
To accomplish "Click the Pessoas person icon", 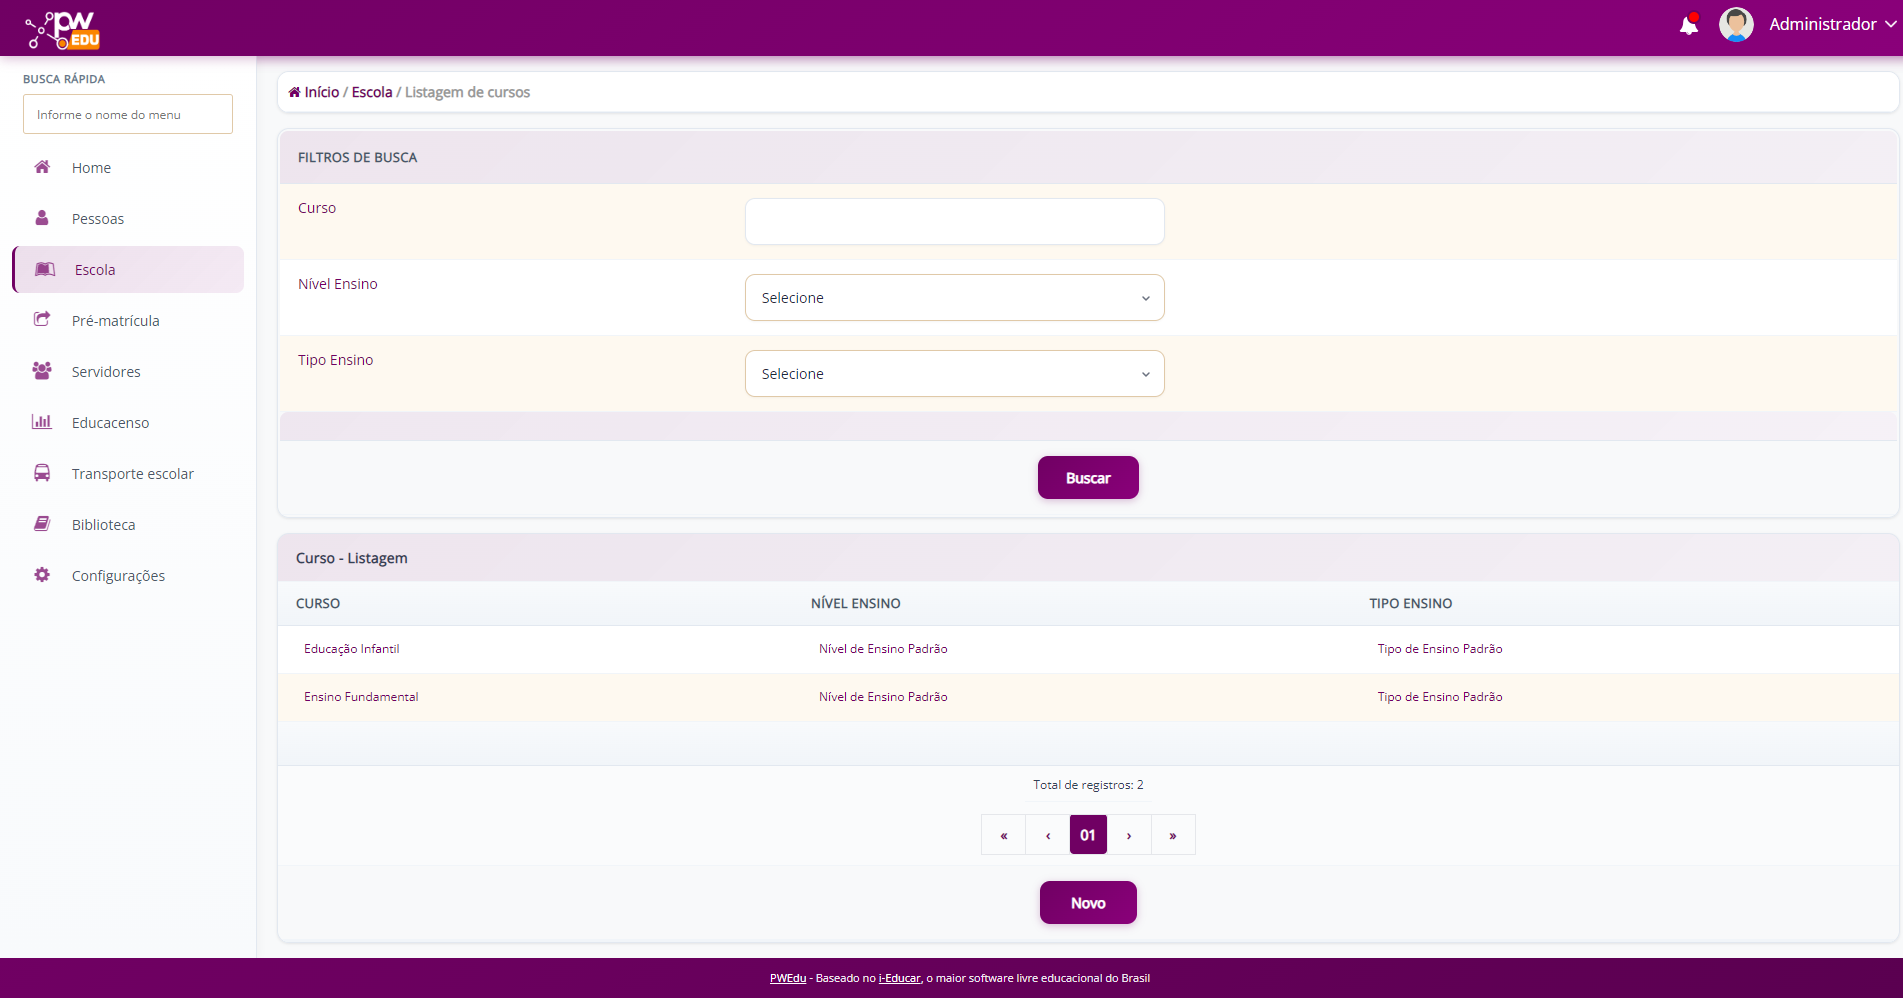I will (42, 218).
